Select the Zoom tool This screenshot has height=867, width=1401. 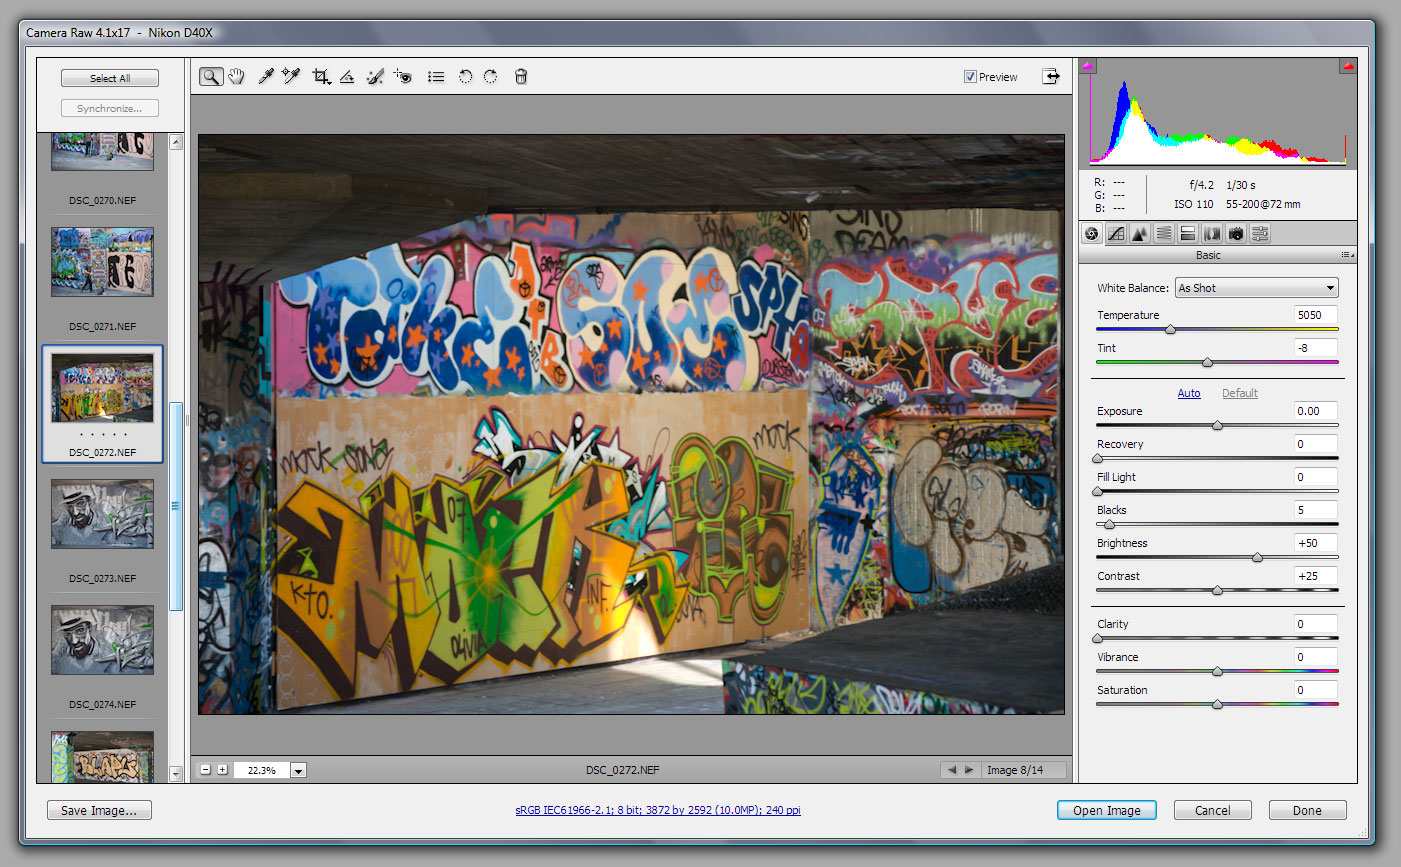[211, 76]
